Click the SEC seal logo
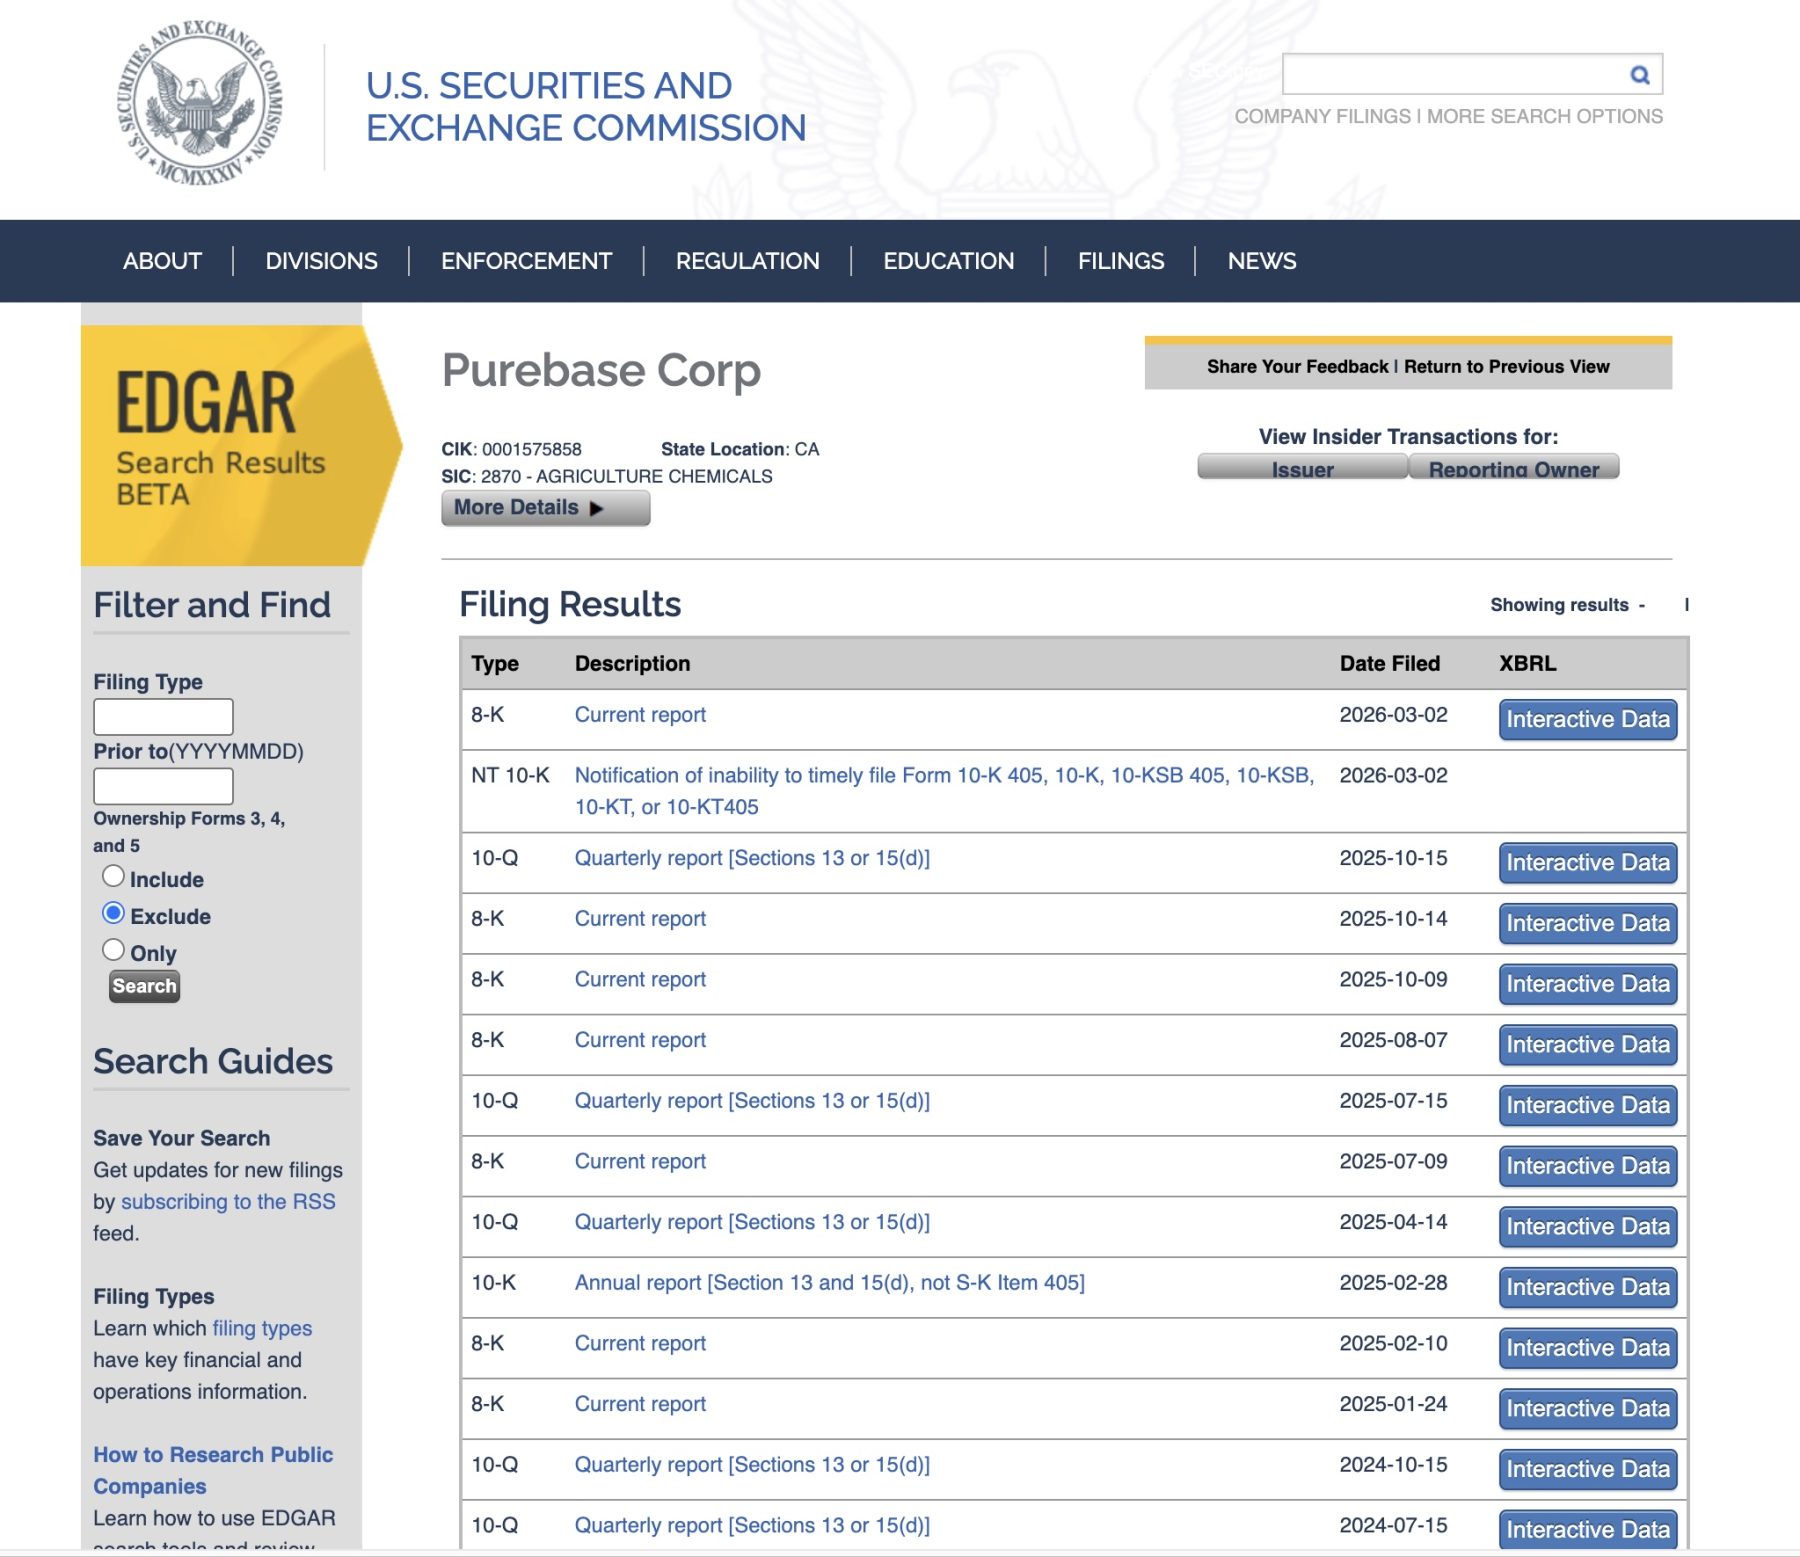The height and width of the screenshot is (1557, 1800). (x=200, y=103)
